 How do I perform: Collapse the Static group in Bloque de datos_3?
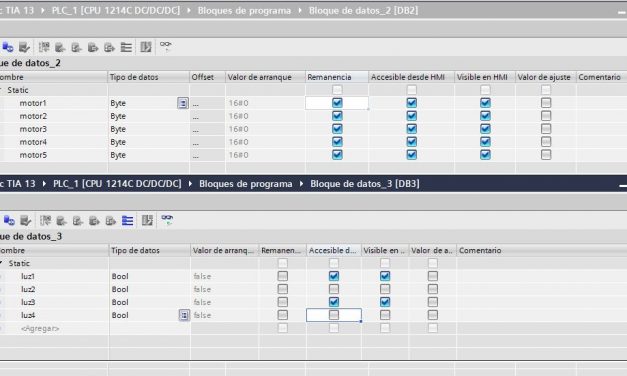[x=2, y=263]
